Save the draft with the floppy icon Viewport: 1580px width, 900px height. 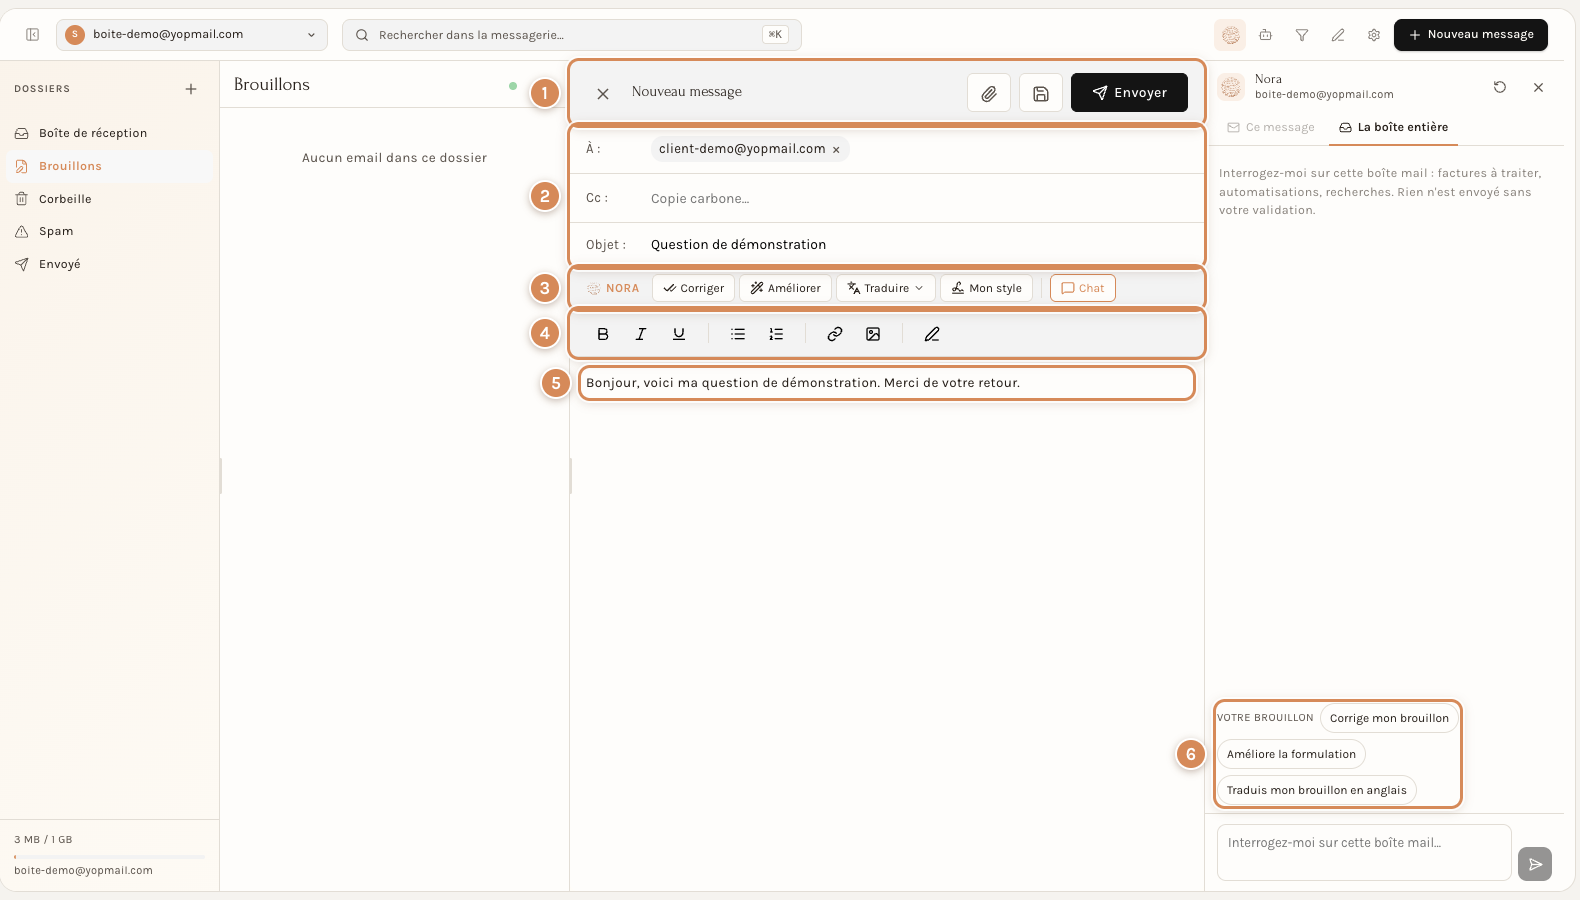pyautogui.click(x=1041, y=93)
